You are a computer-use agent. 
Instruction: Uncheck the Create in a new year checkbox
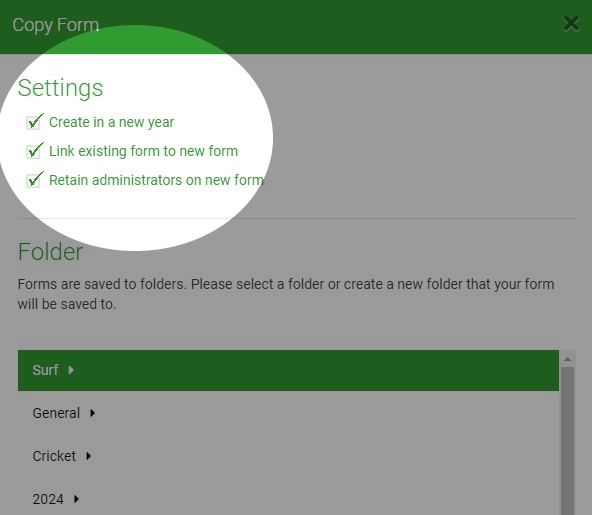click(33, 123)
